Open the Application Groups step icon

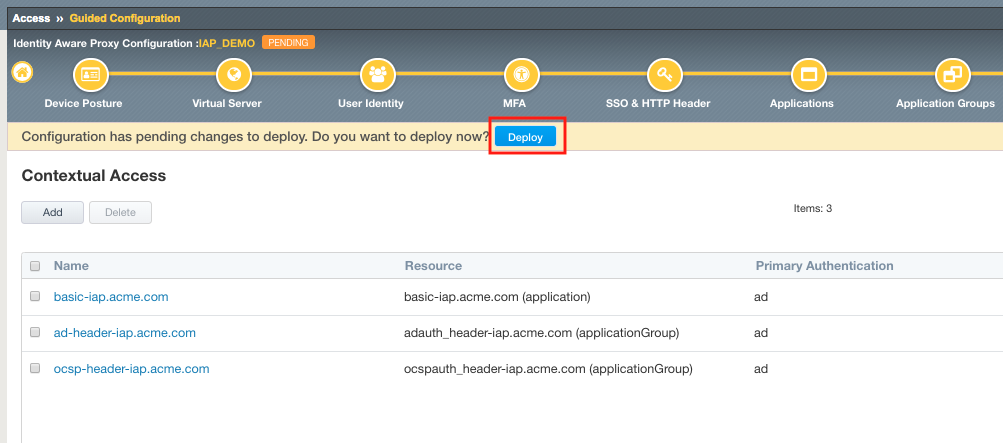[x=953, y=75]
